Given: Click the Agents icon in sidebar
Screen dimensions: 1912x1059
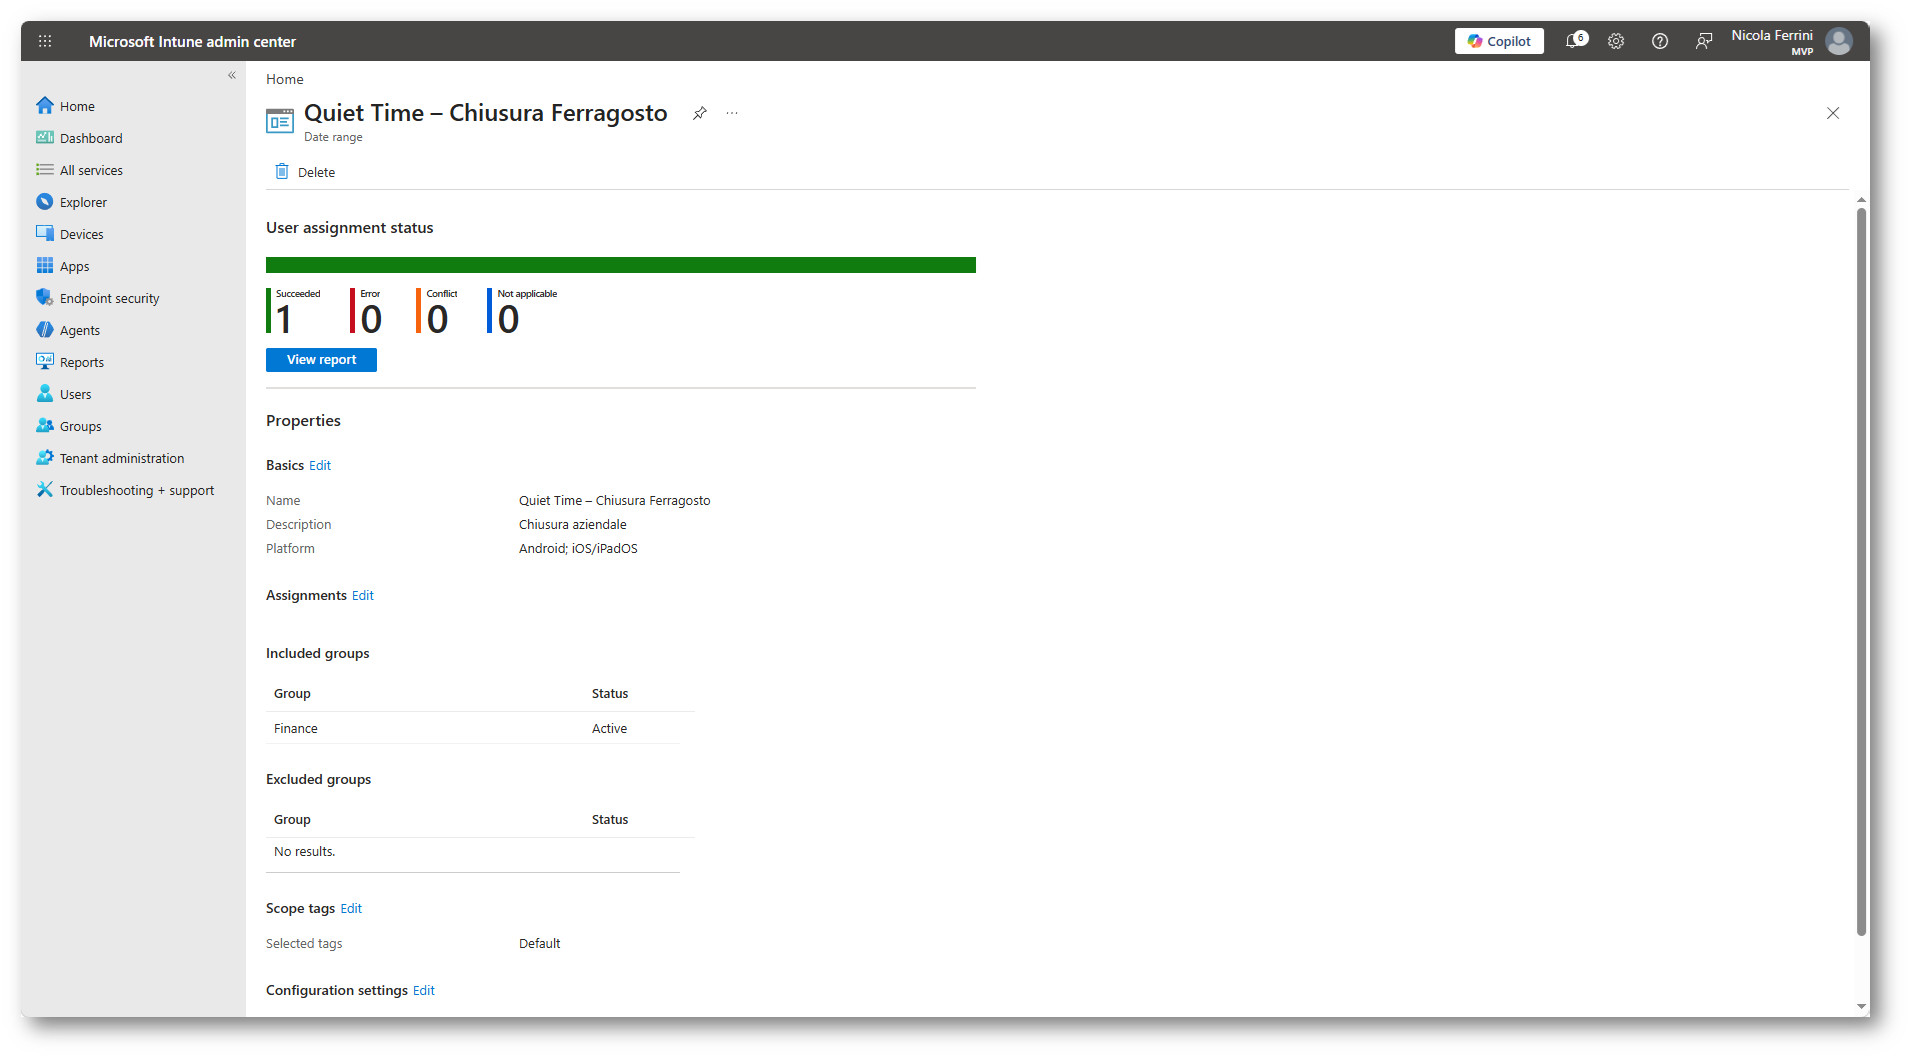Looking at the screenshot, I should (x=45, y=330).
